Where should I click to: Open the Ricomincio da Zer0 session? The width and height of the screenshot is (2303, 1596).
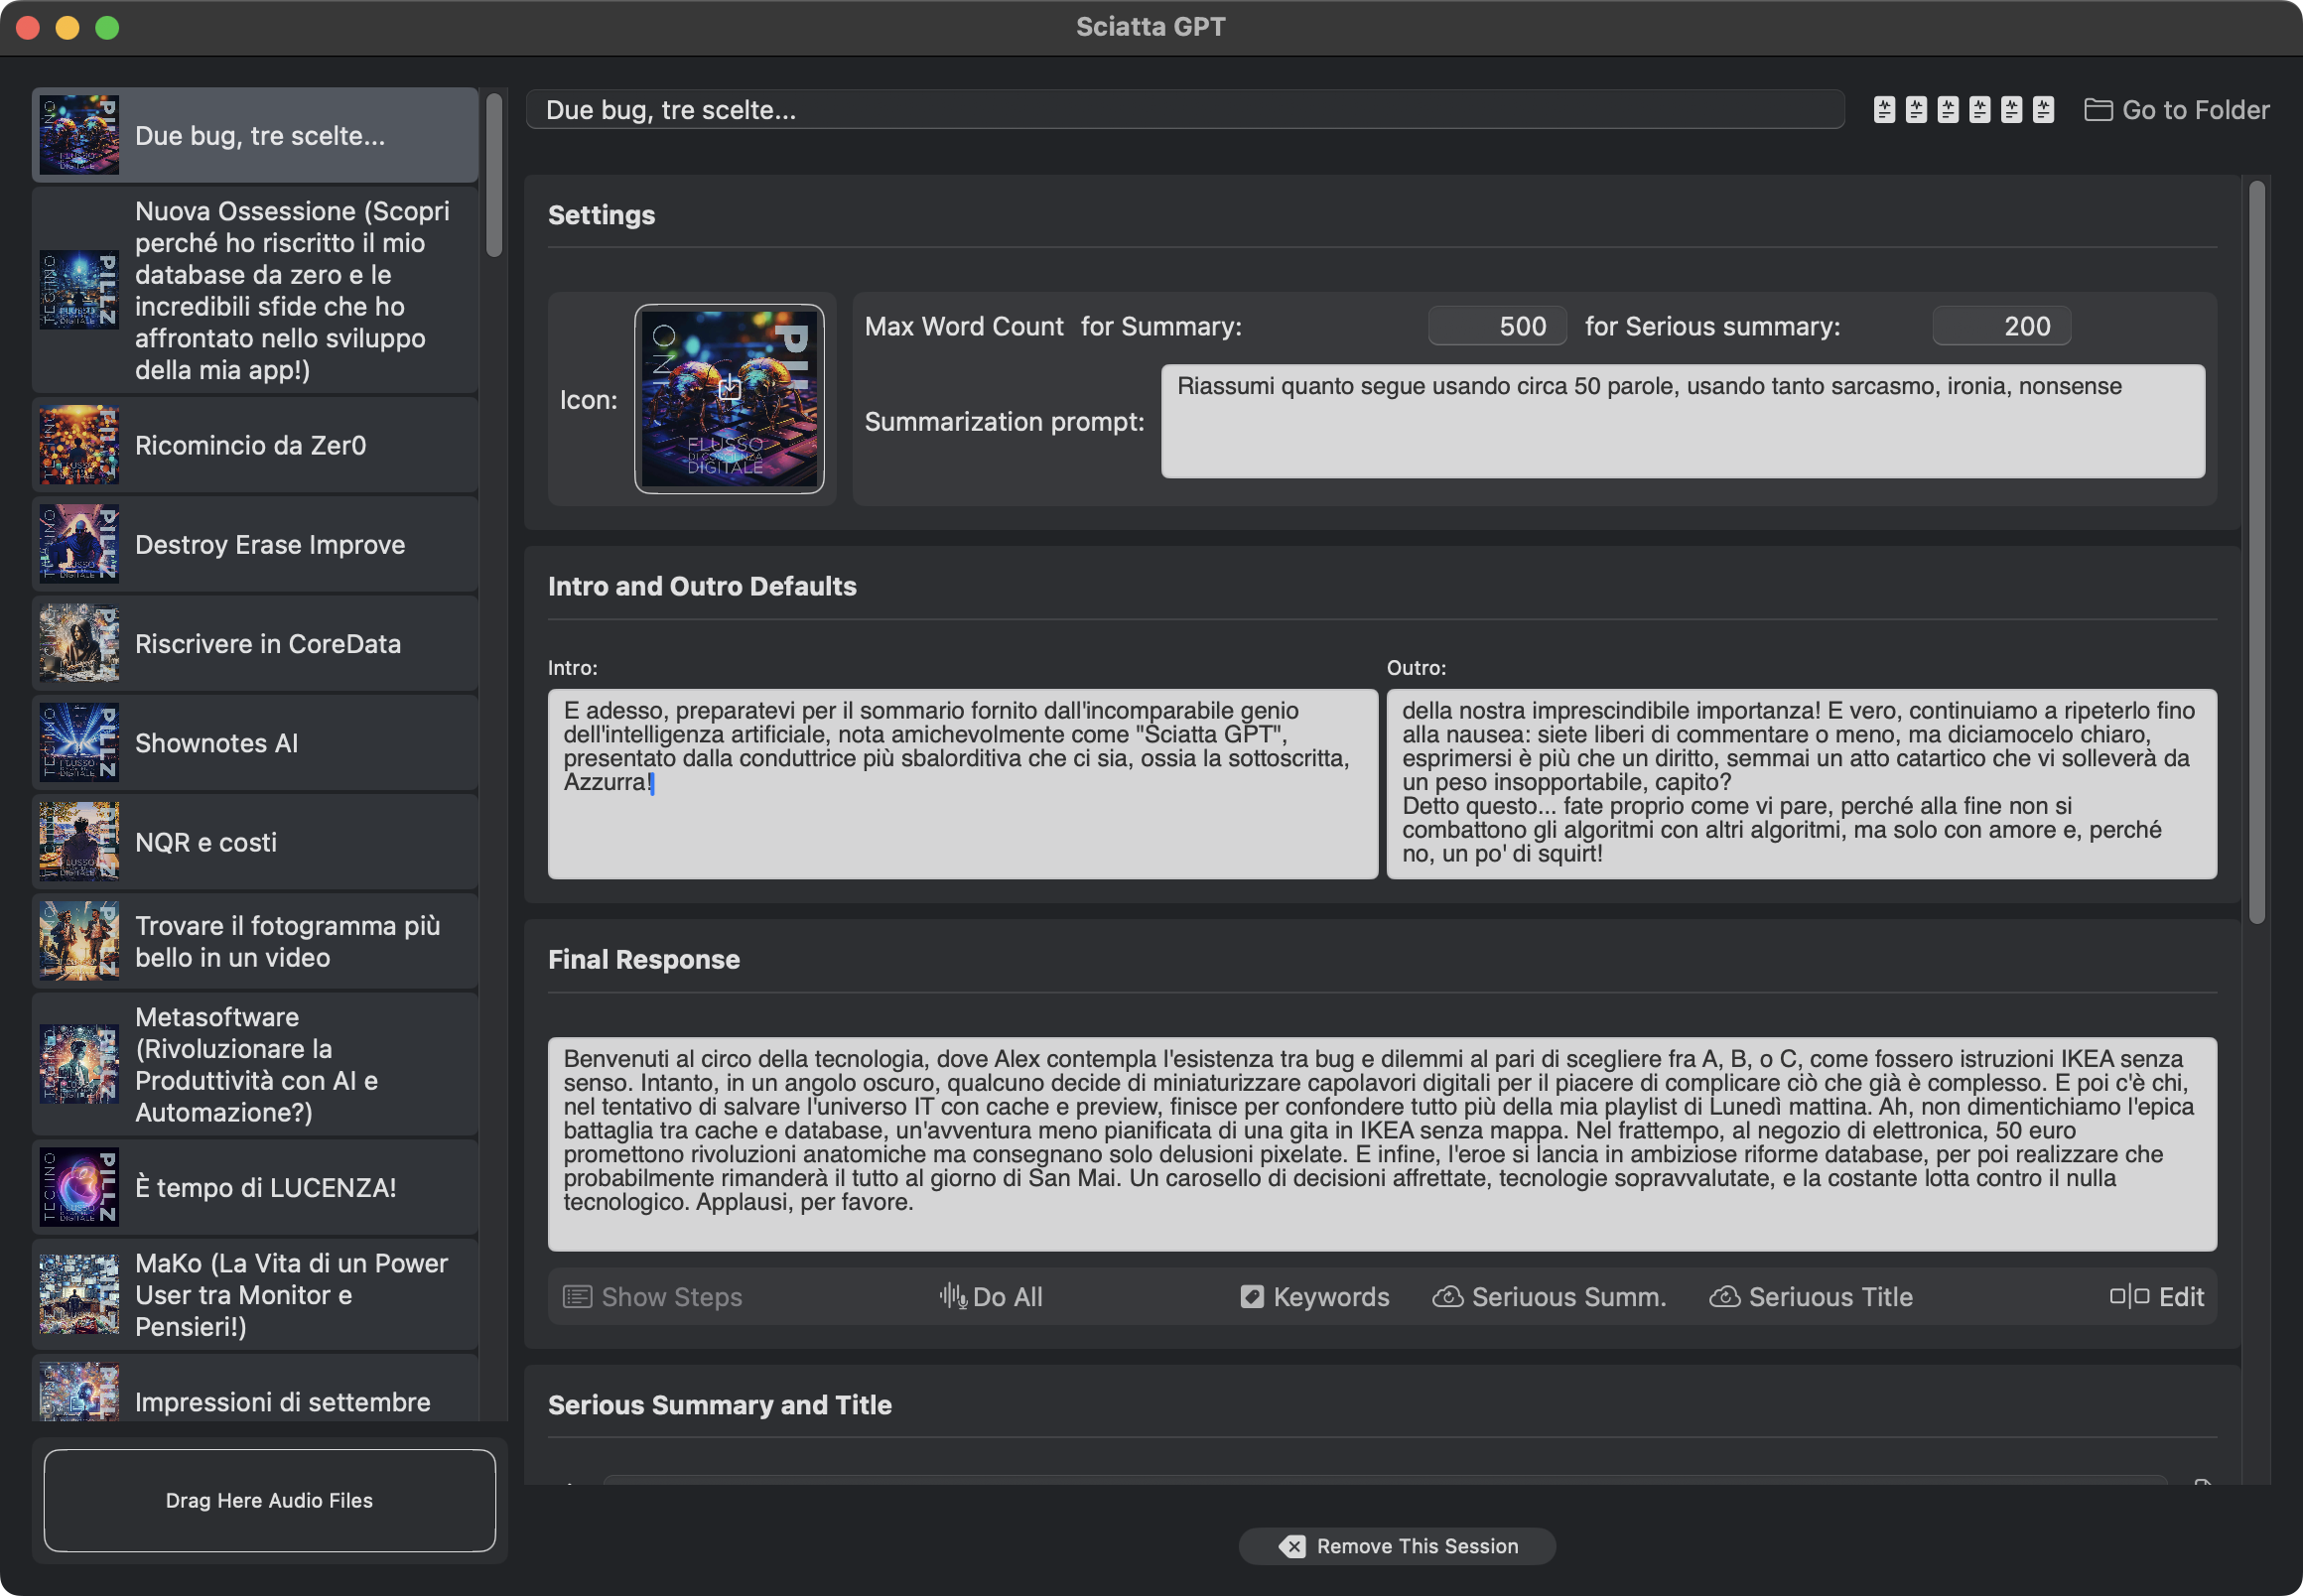[255, 445]
